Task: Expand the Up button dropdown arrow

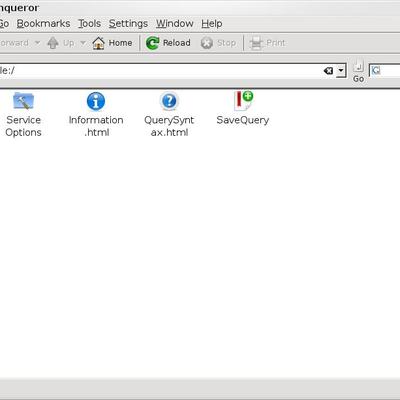Action: pyautogui.click(x=83, y=43)
